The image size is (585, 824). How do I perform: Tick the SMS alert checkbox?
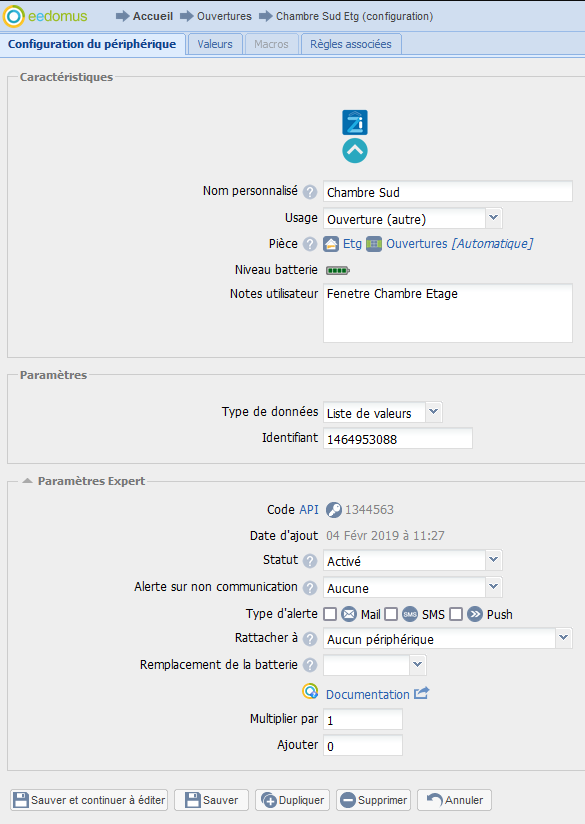pyautogui.click(x=391, y=614)
